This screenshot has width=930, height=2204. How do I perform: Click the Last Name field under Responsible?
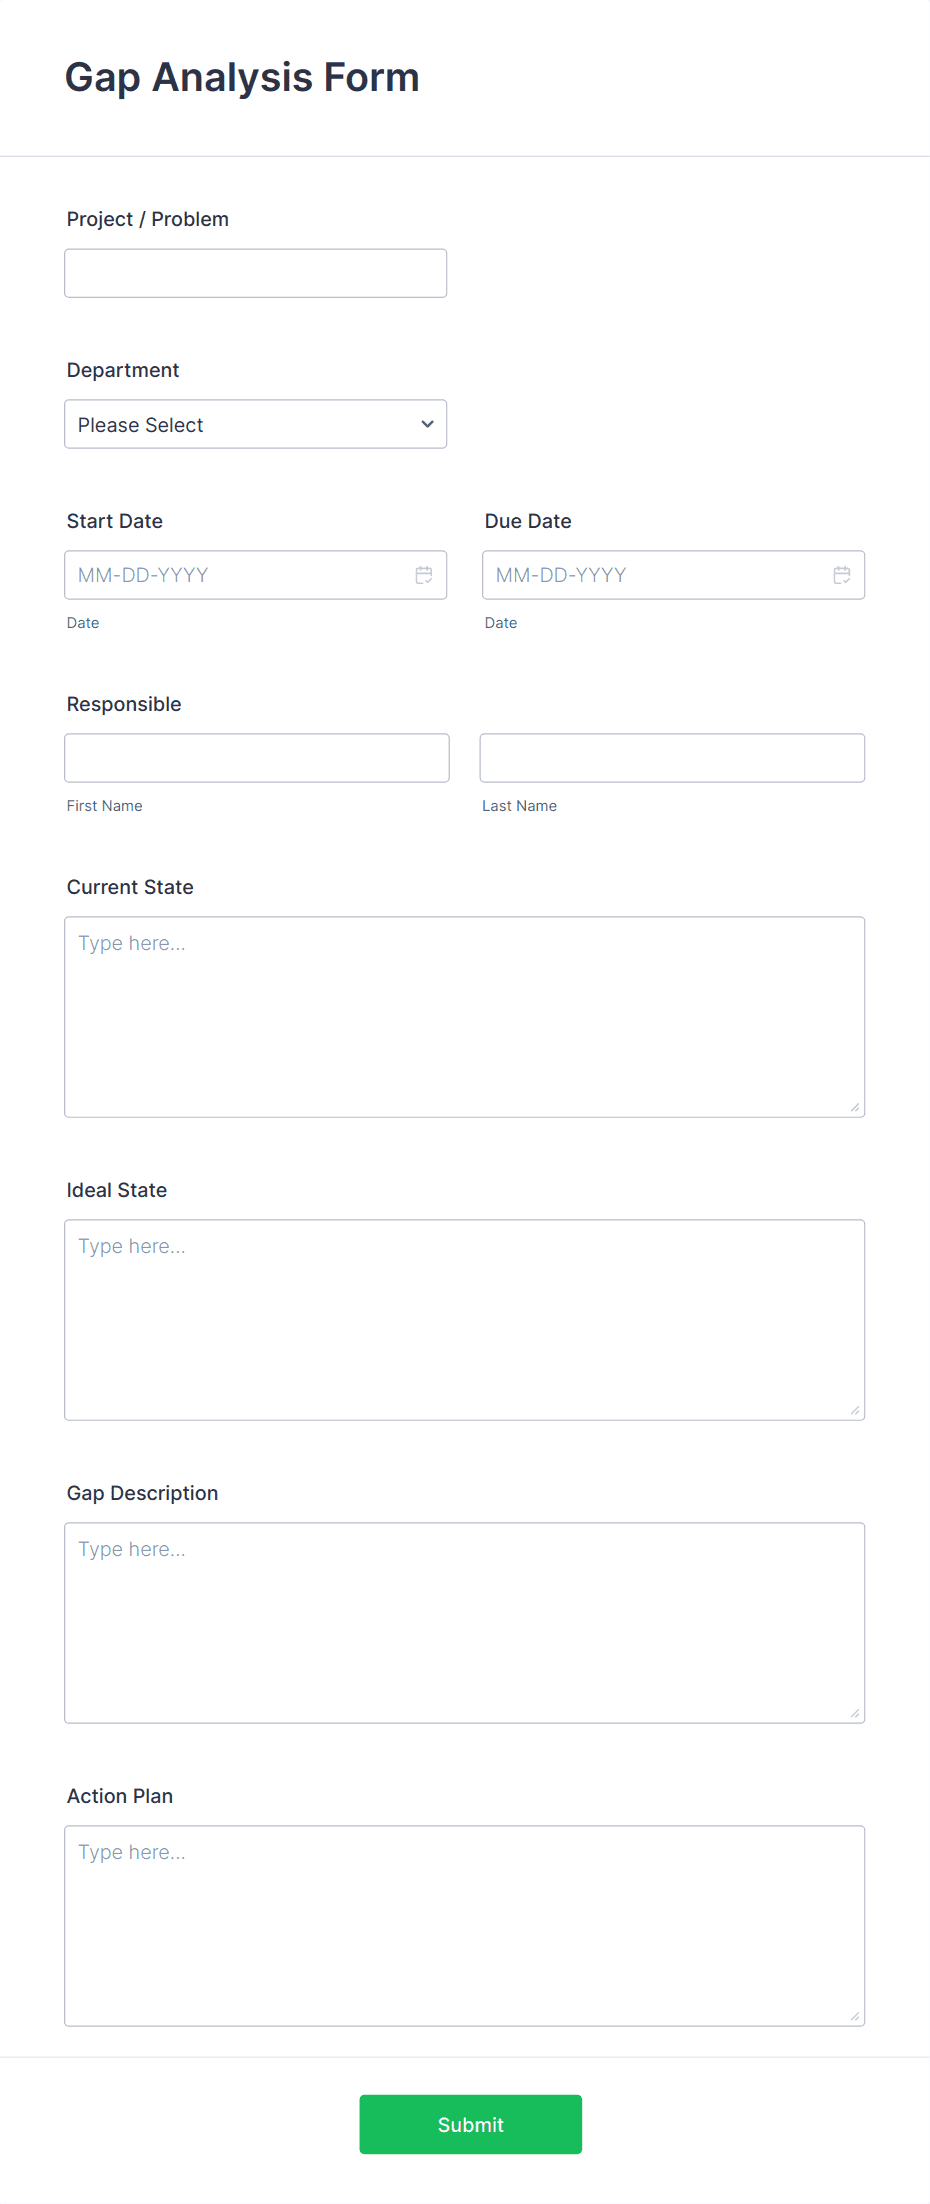[x=672, y=757]
